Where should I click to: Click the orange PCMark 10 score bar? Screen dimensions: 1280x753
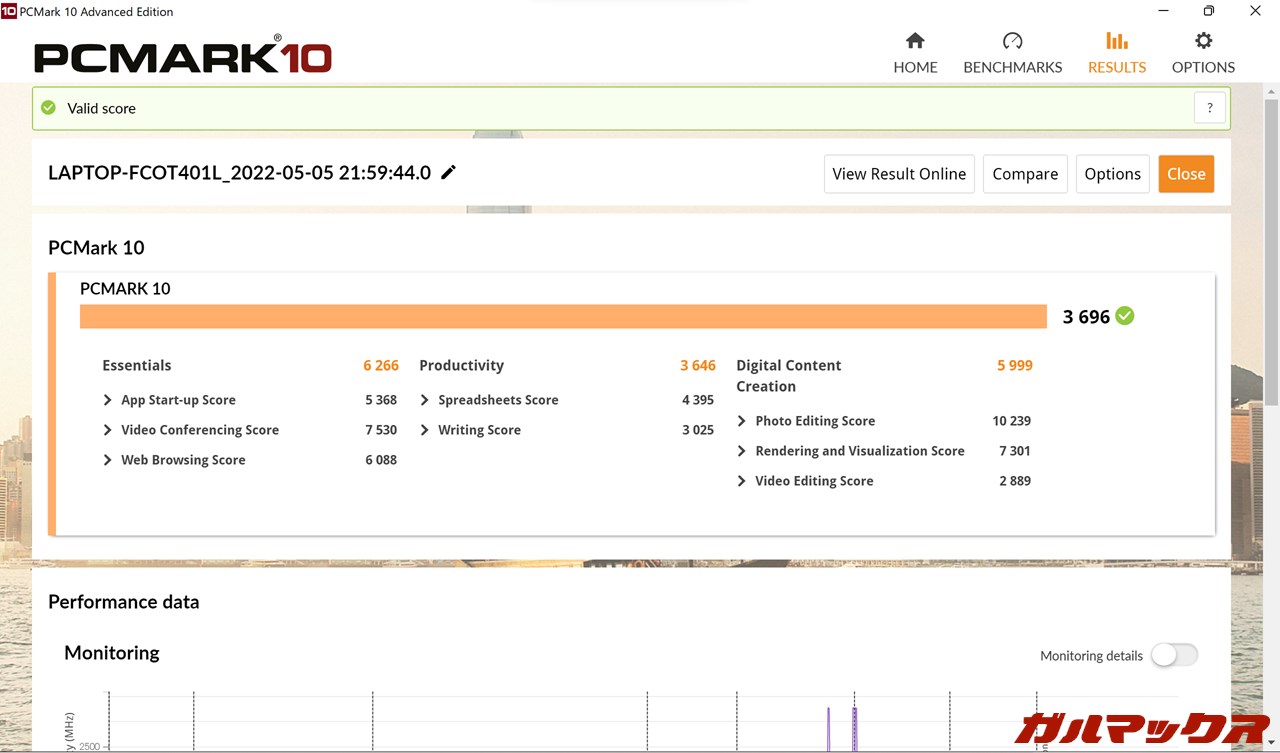(x=563, y=316)
